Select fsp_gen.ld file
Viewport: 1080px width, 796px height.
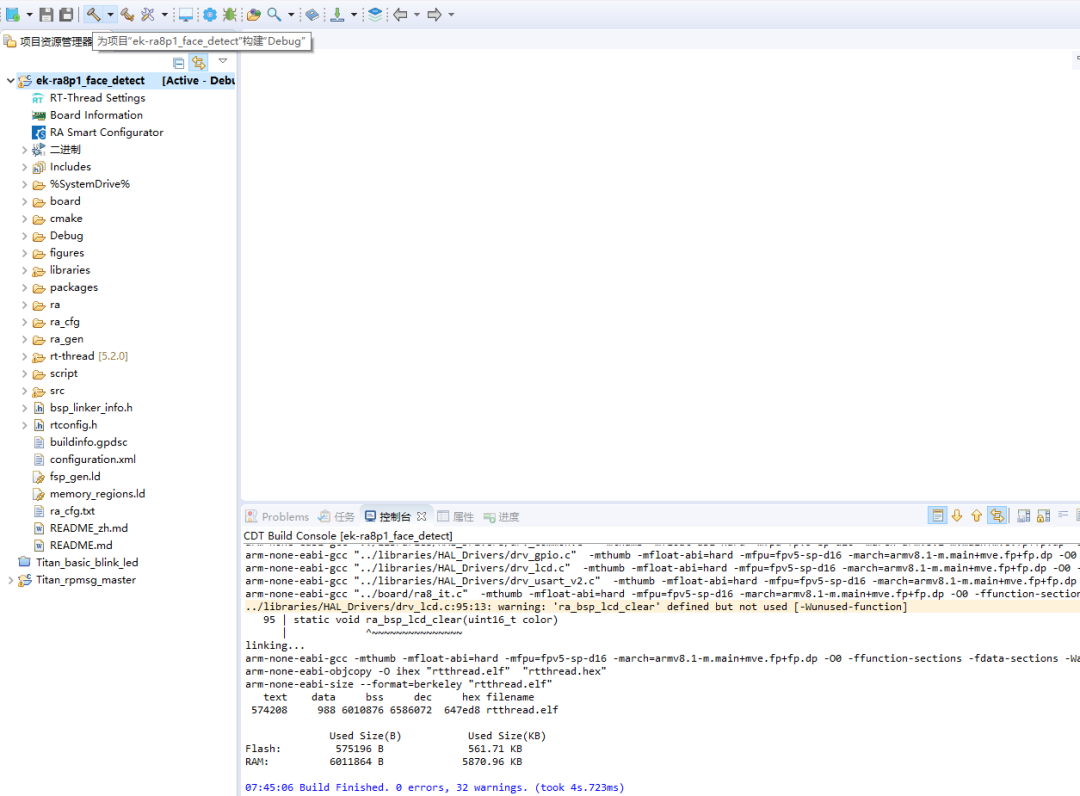tap(74, 476)
